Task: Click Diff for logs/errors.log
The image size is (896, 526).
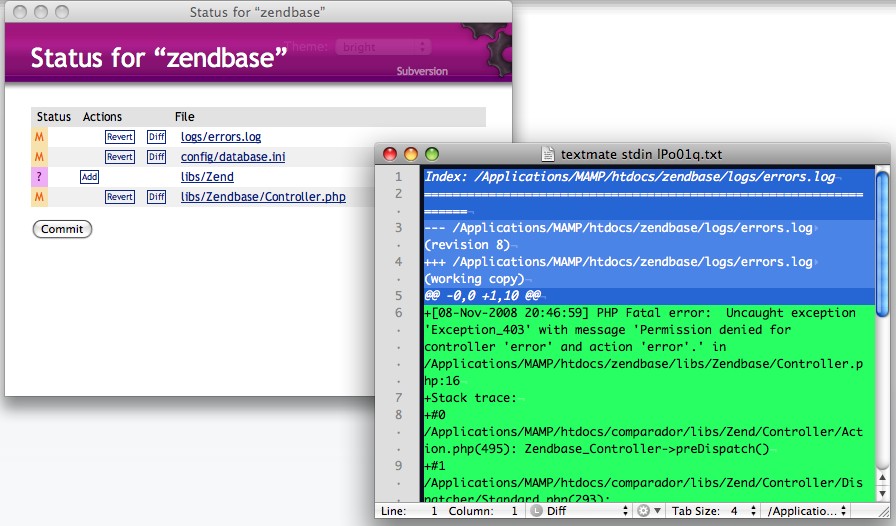Action: pyautogui.click(x=157, y=137)
